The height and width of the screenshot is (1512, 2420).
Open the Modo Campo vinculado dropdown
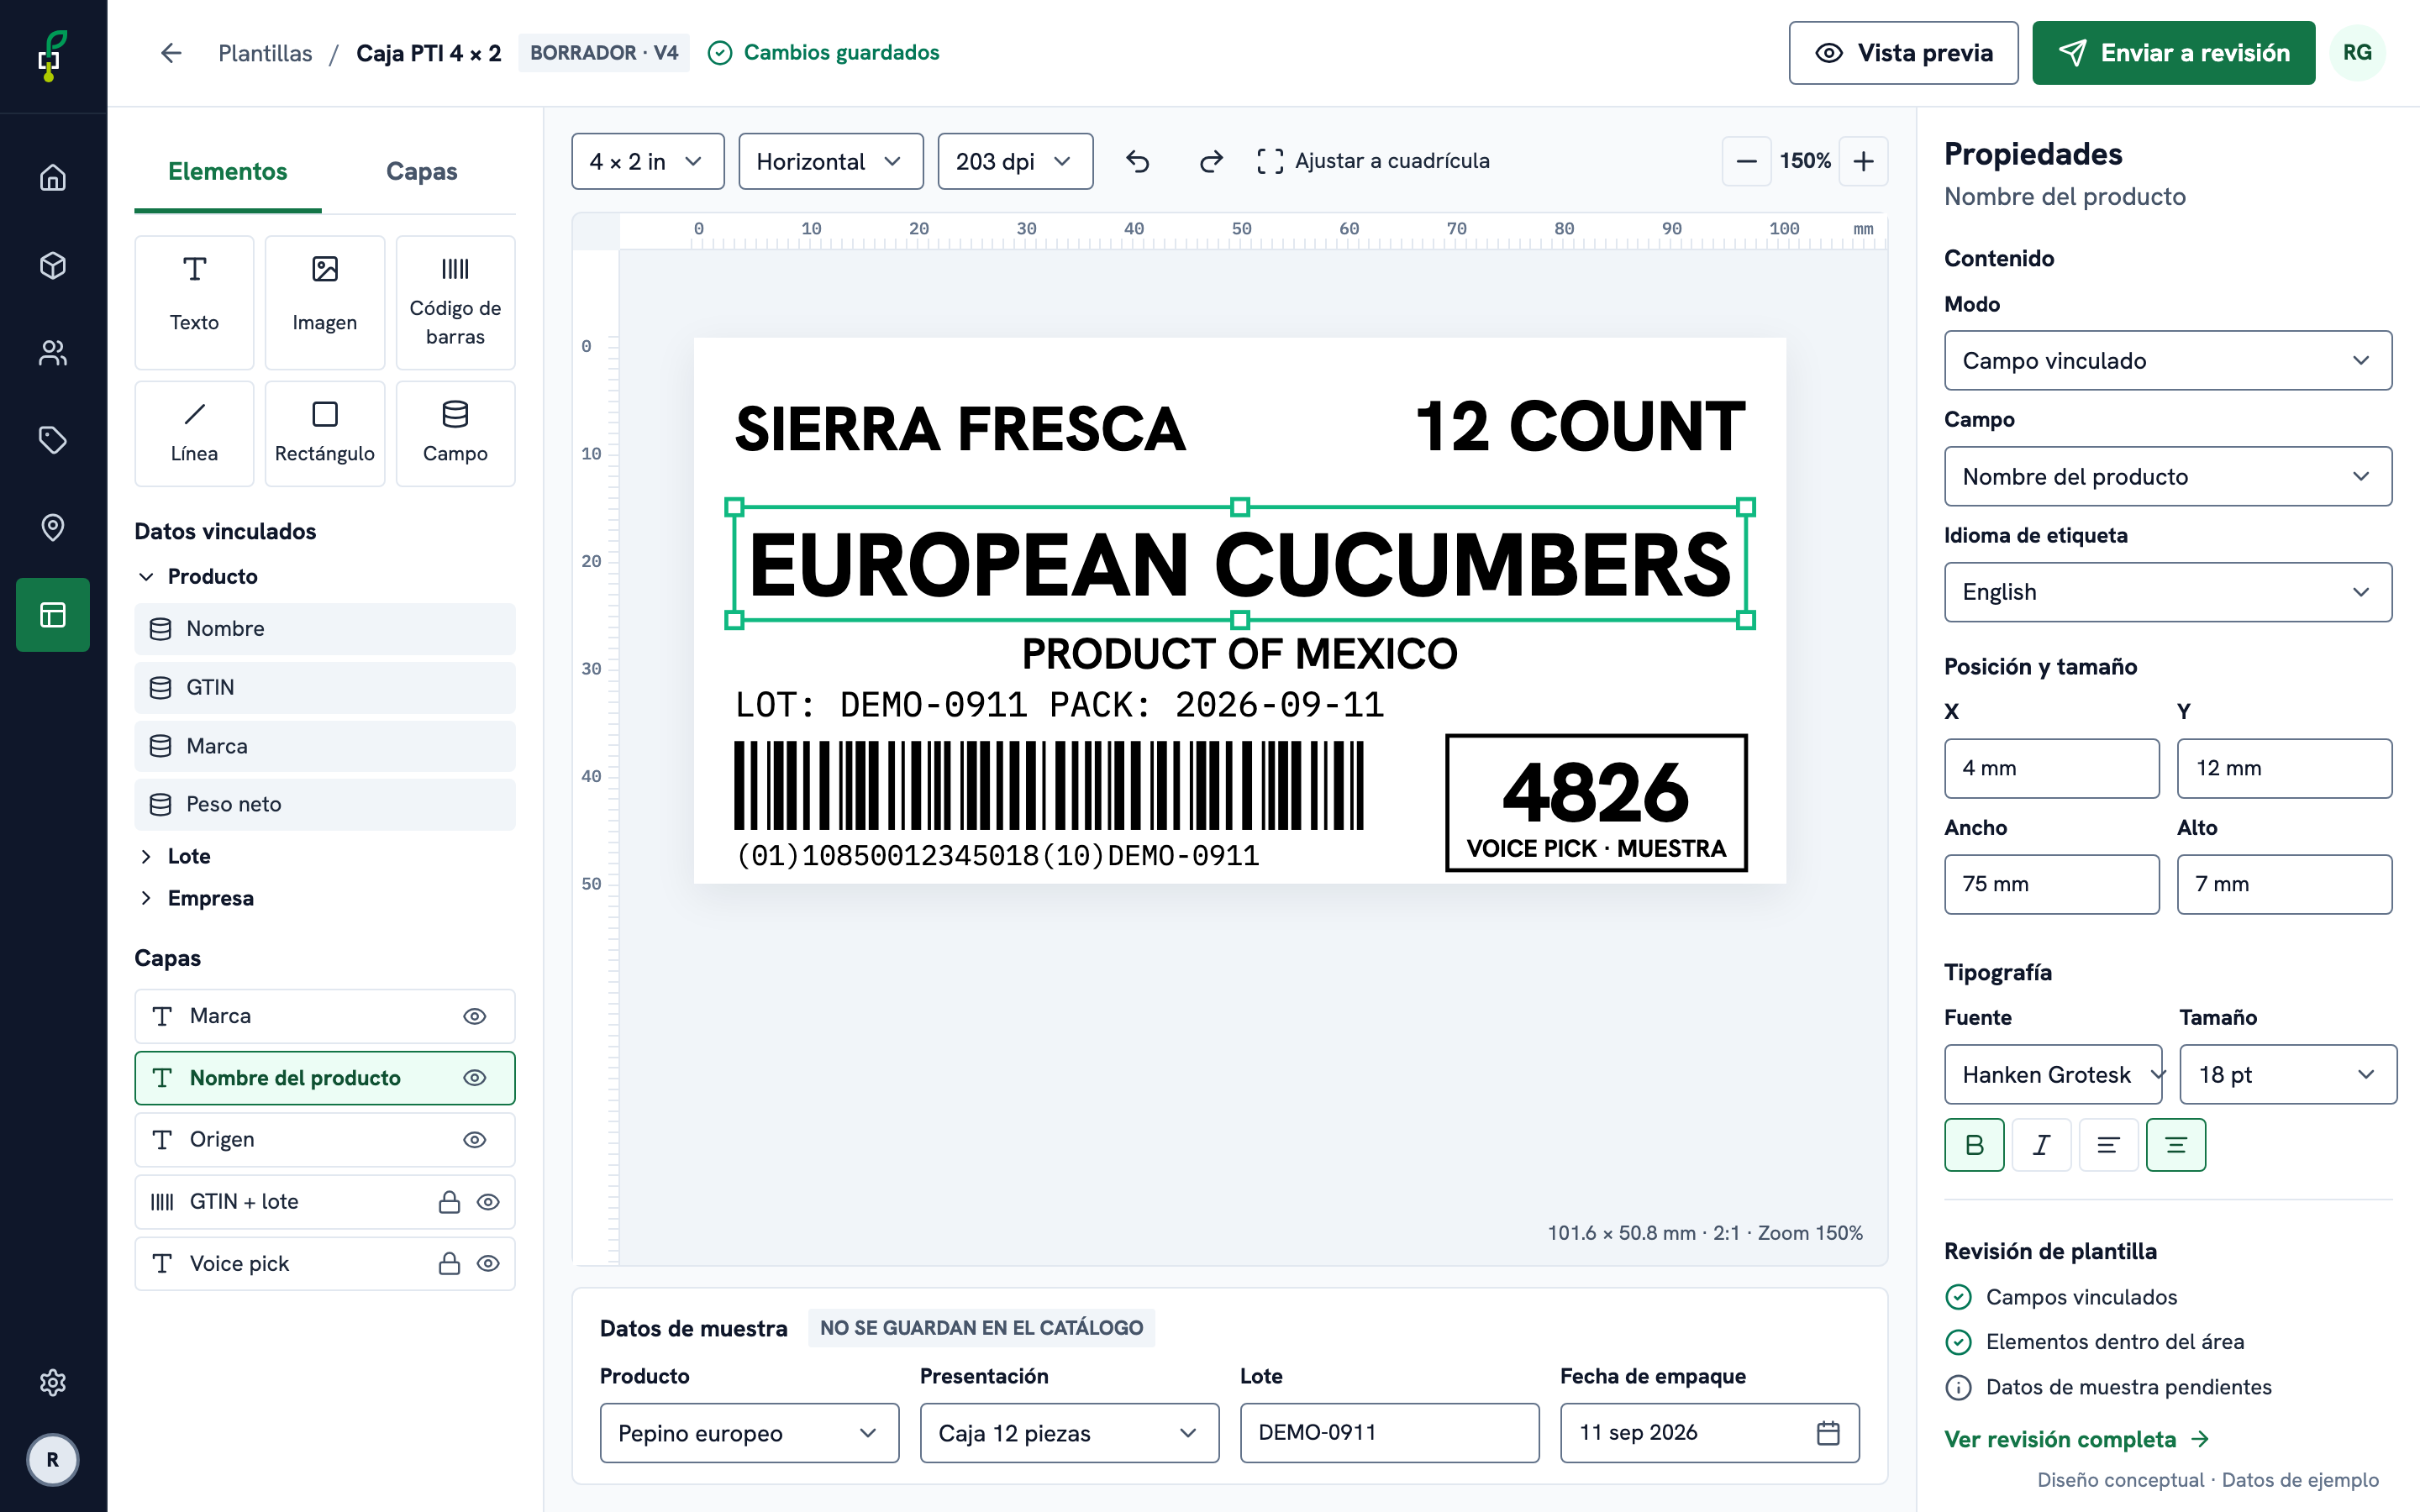coord(2167,360)
